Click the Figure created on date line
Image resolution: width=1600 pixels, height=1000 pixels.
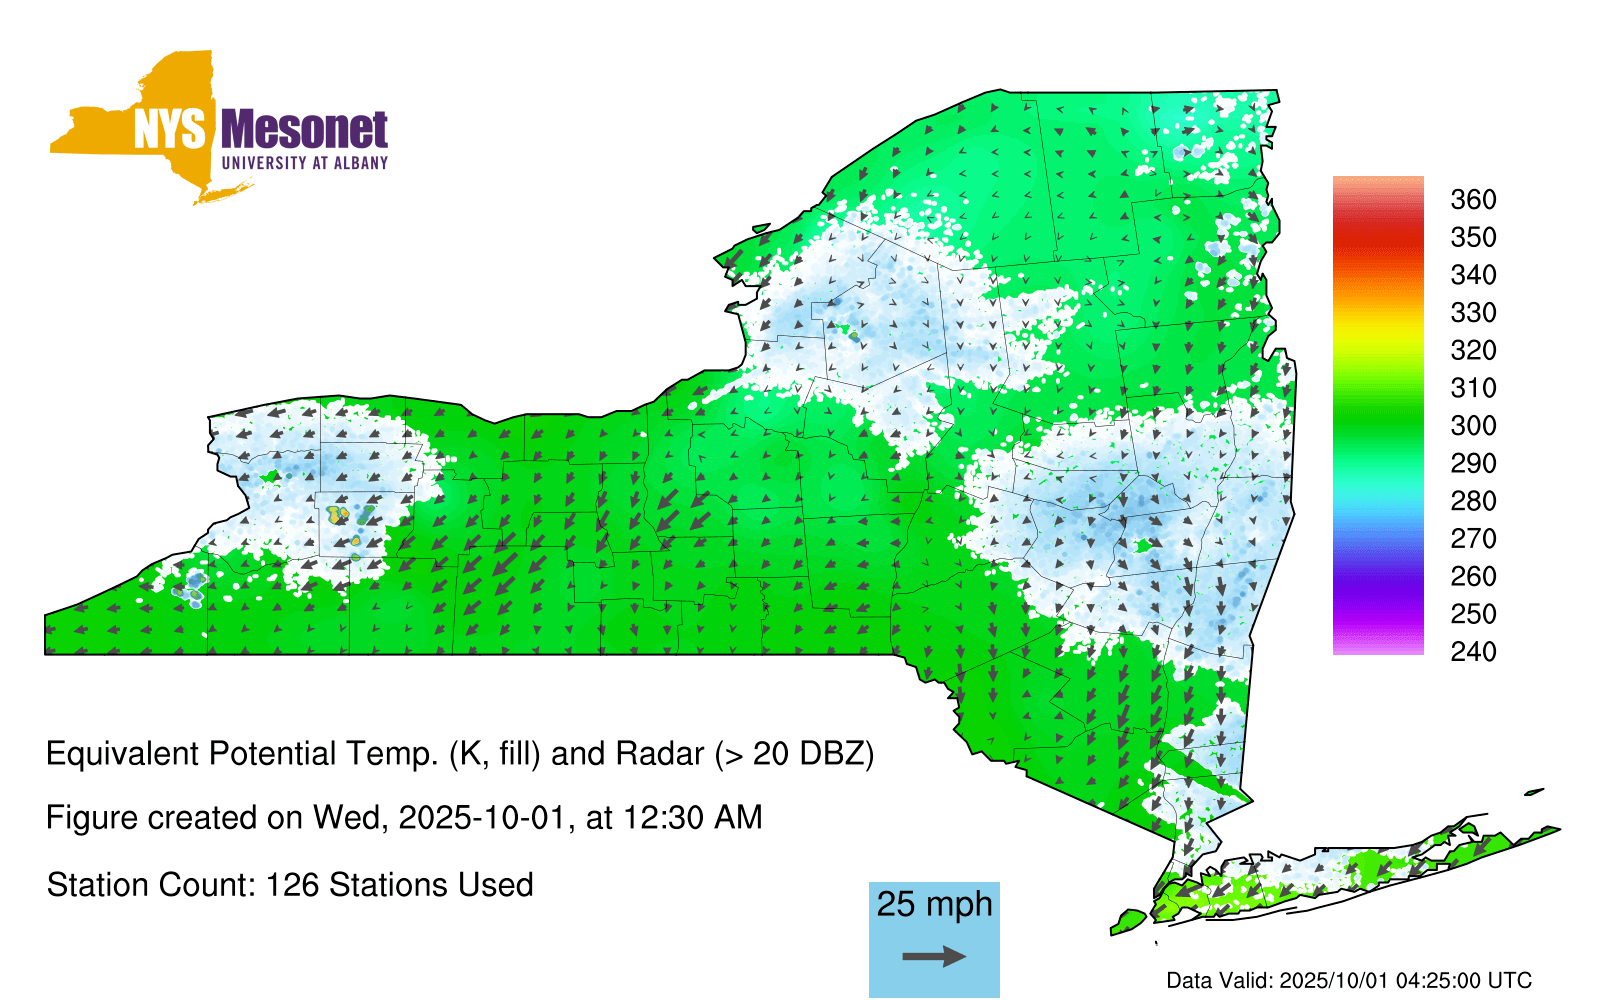tap(404, 818)
